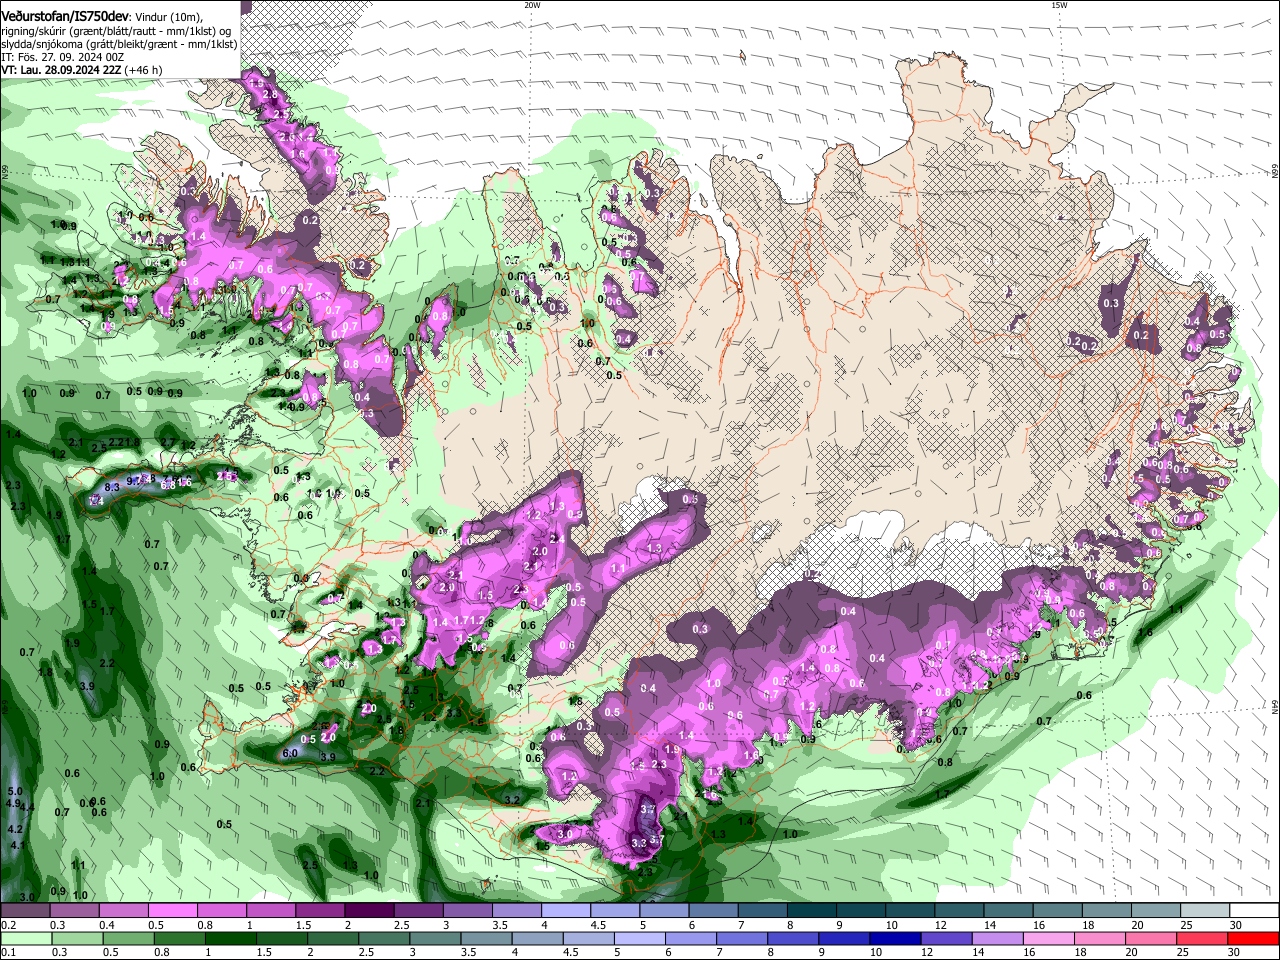
Task: Select snow scale swatch between 8 and 9
Action: pyautogui.click(x=812, y=911)
